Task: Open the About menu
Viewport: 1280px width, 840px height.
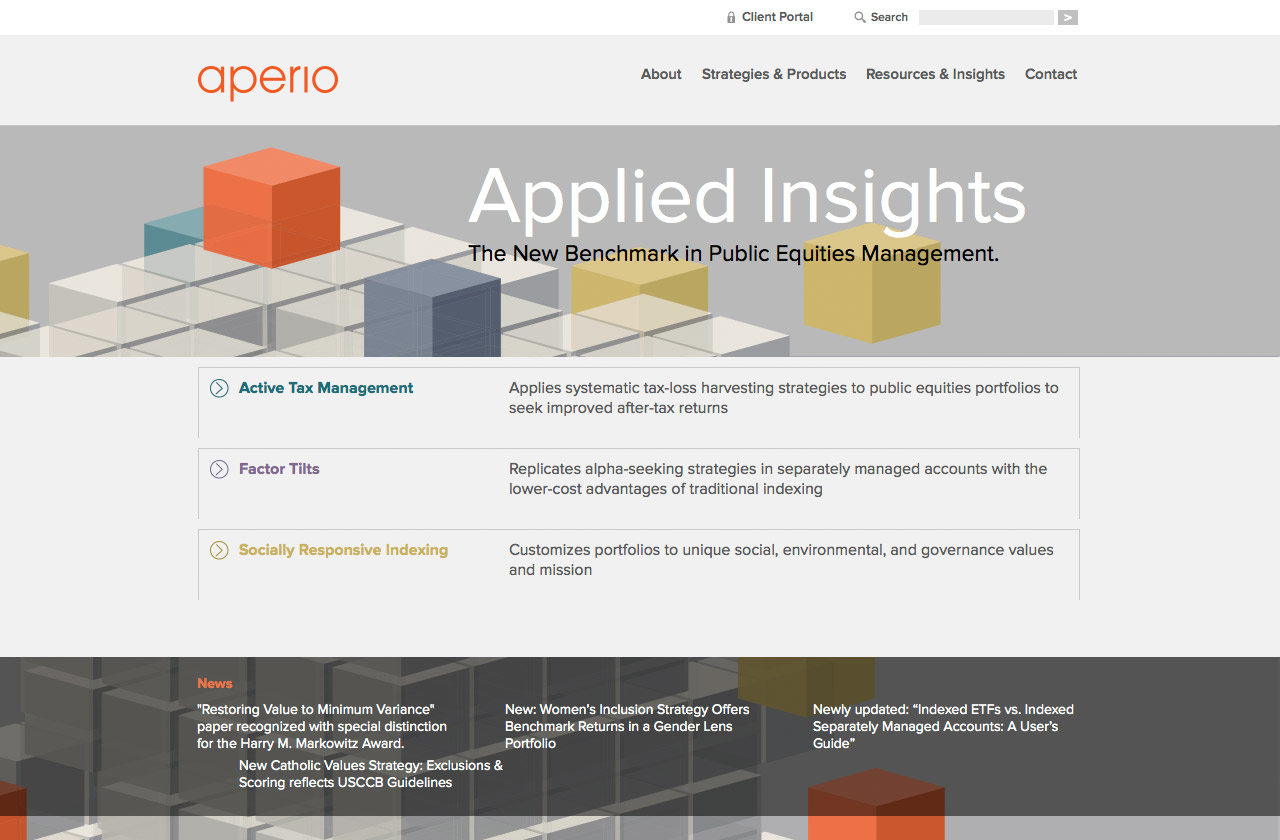Action: 661,74
